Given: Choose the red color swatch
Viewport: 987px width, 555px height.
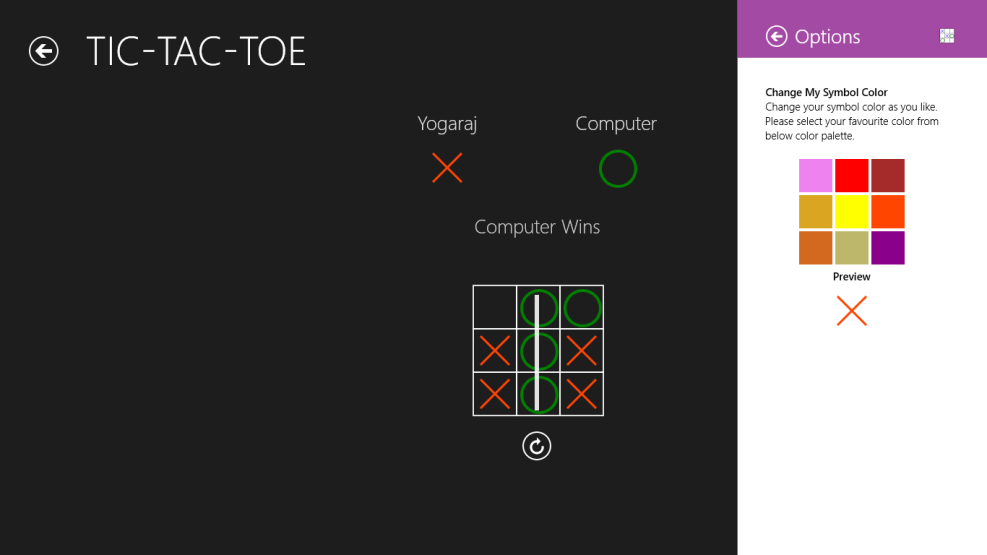Looking at the screenshot, I should coord(852,176).
